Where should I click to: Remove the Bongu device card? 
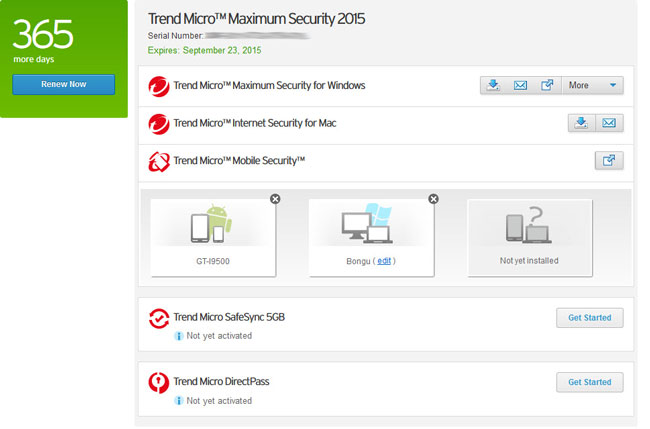(x=433, y=199)
